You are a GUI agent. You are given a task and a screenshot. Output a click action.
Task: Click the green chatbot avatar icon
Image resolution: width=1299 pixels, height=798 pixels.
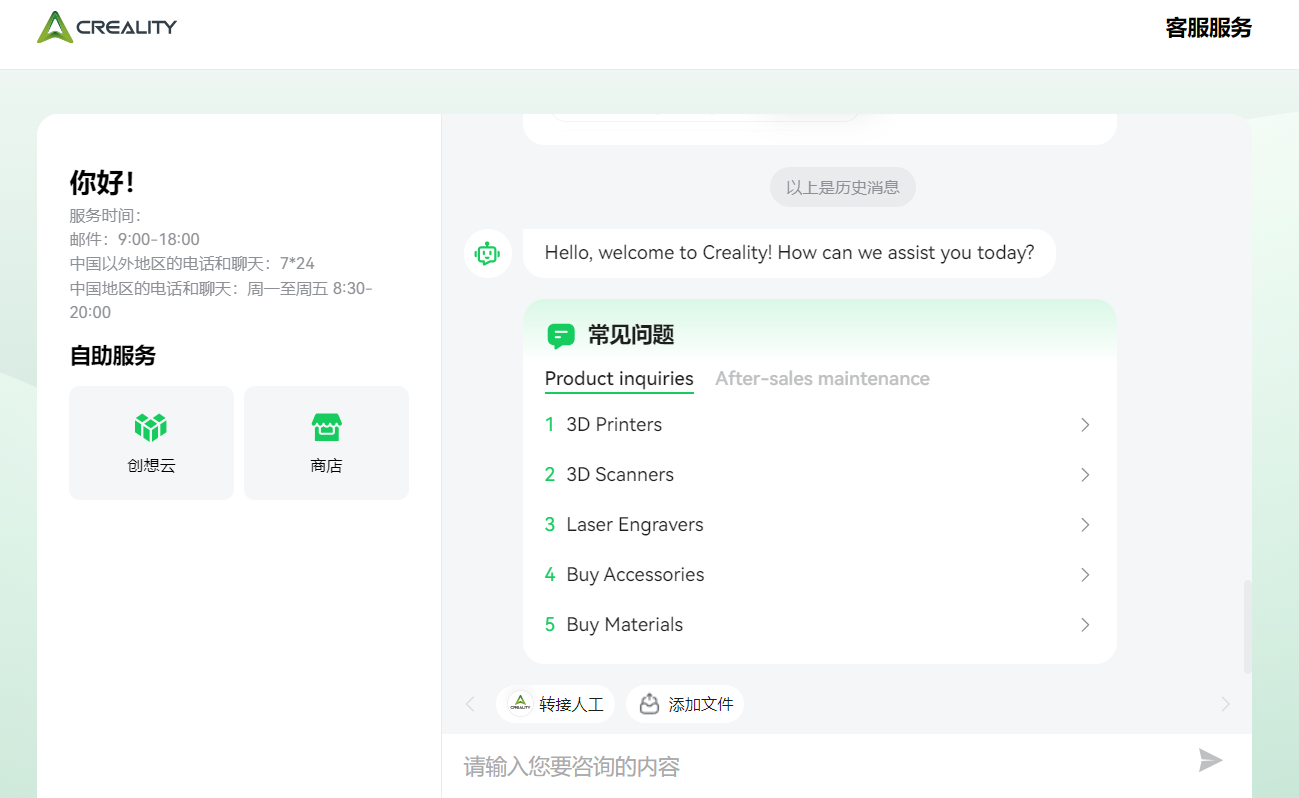tap(488, 254)
